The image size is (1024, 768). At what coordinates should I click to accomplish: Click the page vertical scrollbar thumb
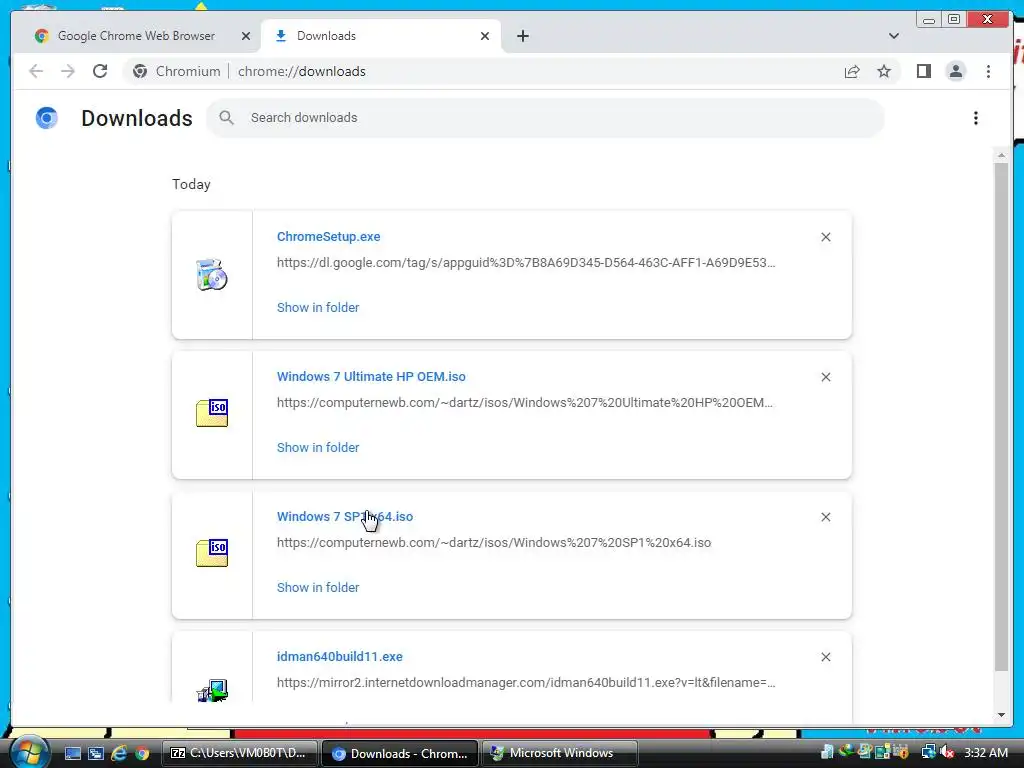tap(1001, 416)
